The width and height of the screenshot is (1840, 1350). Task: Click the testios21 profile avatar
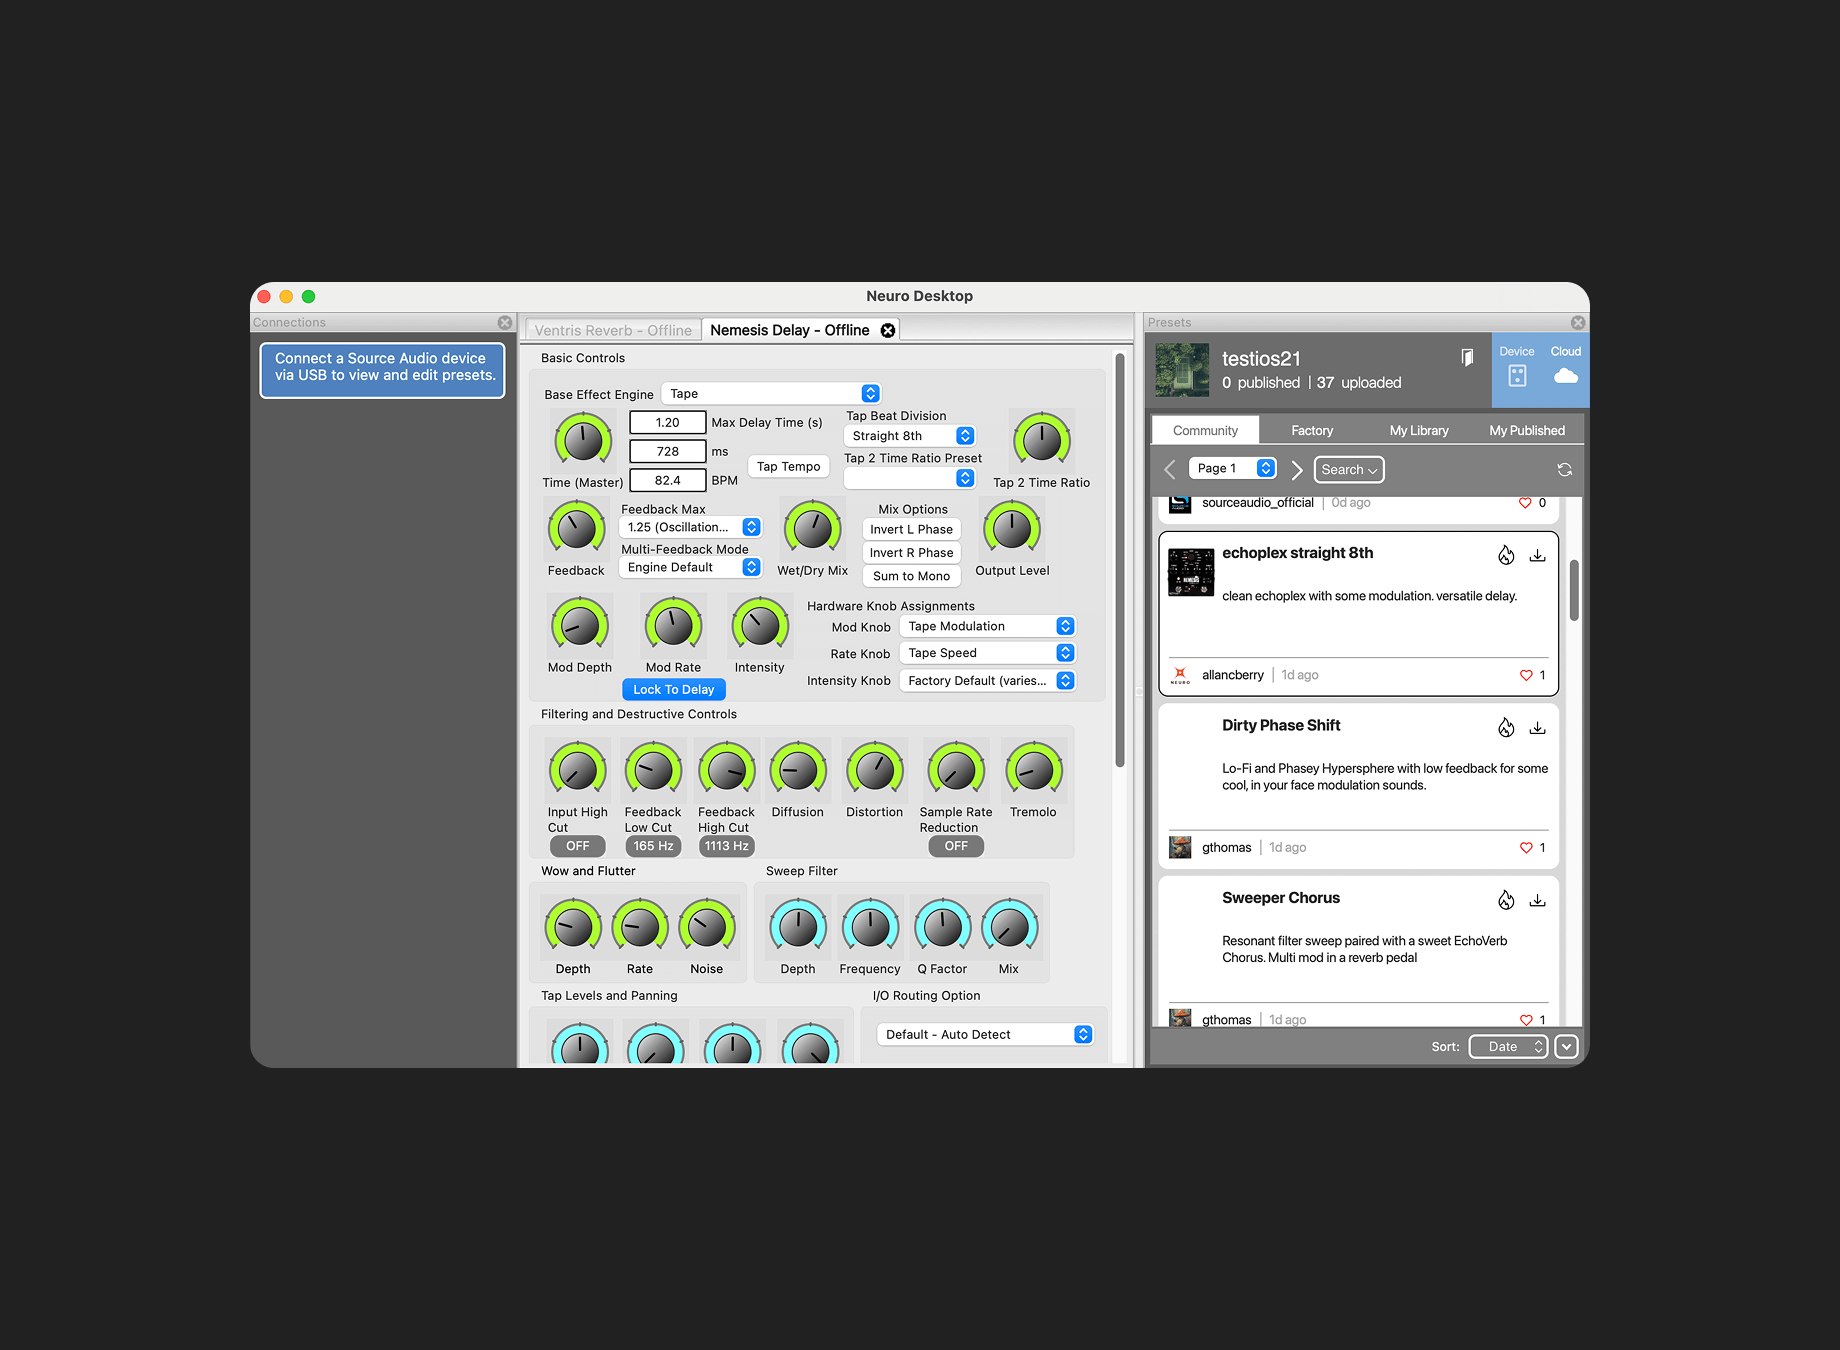1182,370
